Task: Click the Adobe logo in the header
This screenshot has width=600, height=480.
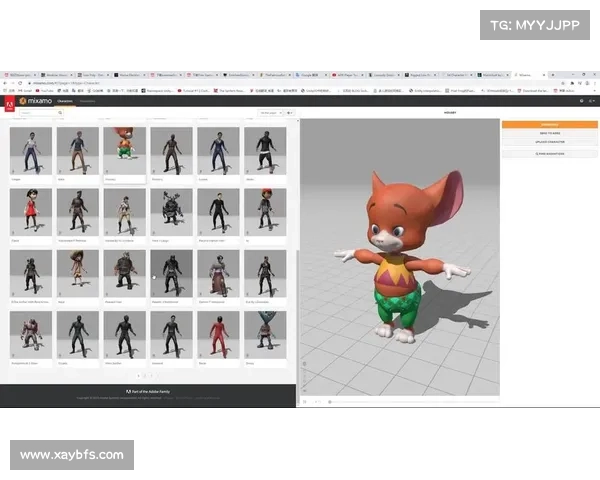Action: tap(9, 101)
